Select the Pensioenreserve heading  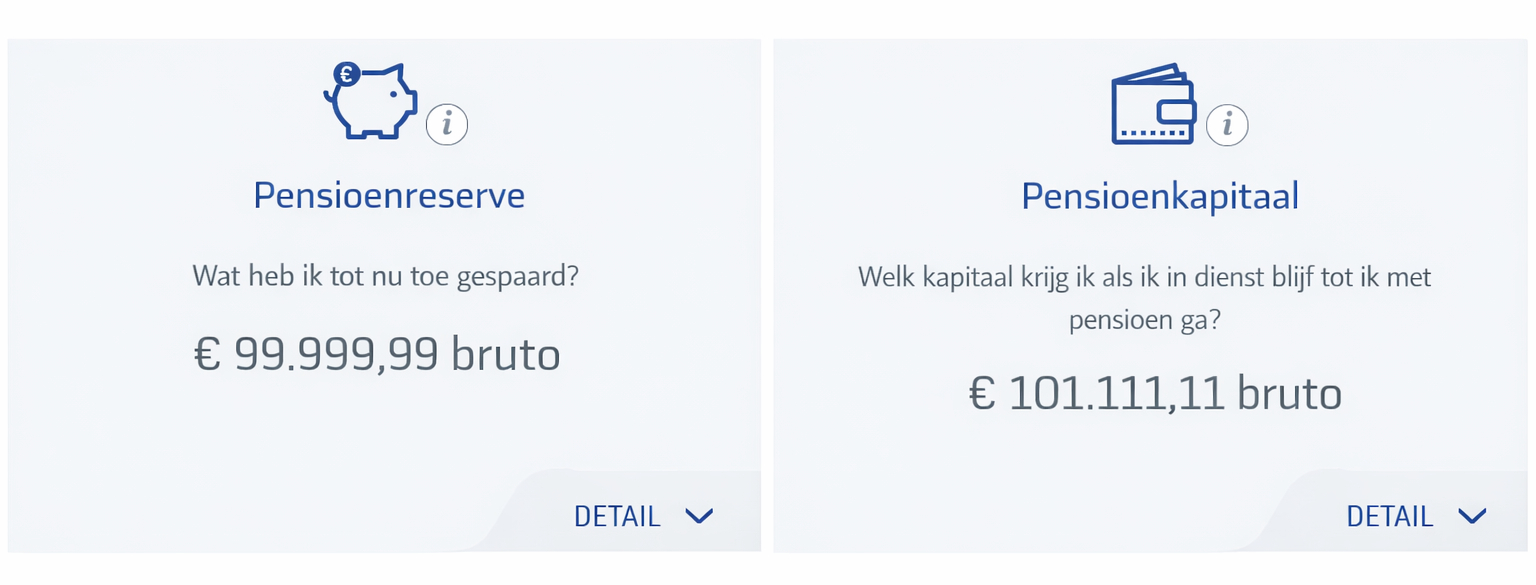[x=389, y=195]
